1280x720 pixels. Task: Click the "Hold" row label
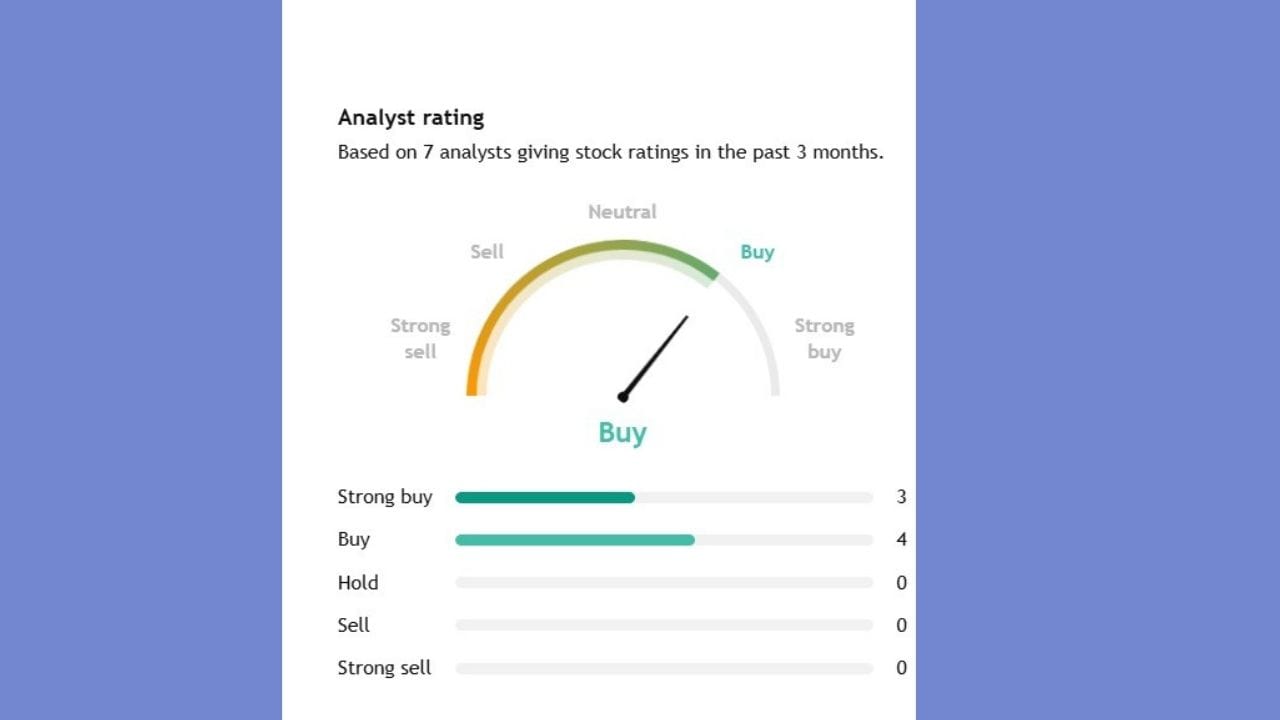(x=358, y=583)
